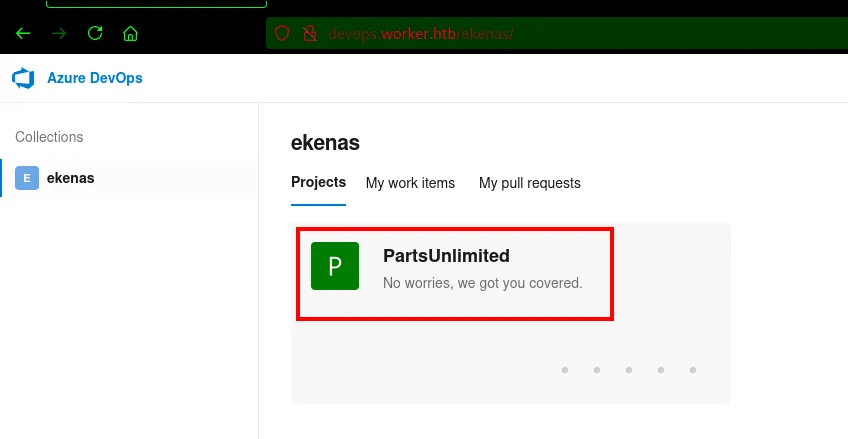Viewport: 848px width, 439px height.
Task: Click the 'No worries, we got you covered' description
Action: [x=482, y=283]
